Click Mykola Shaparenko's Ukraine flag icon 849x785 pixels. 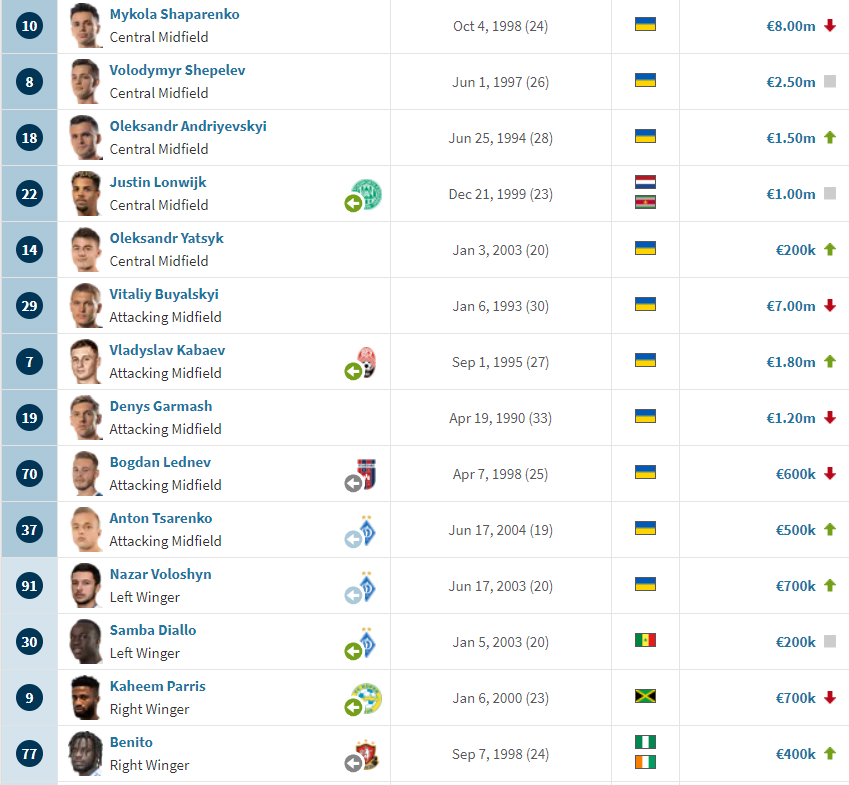pyautogui.click(x=645, y=23)
